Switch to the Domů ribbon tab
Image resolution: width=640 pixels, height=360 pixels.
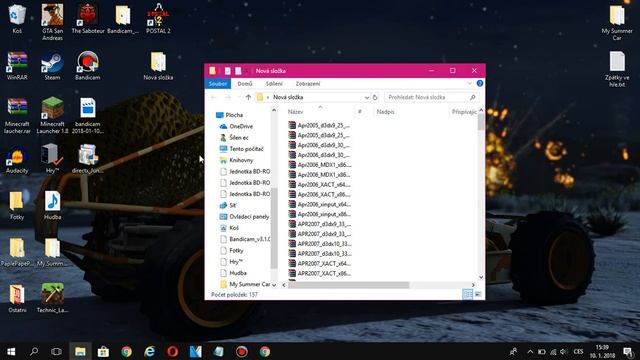(x=245, y=83)
